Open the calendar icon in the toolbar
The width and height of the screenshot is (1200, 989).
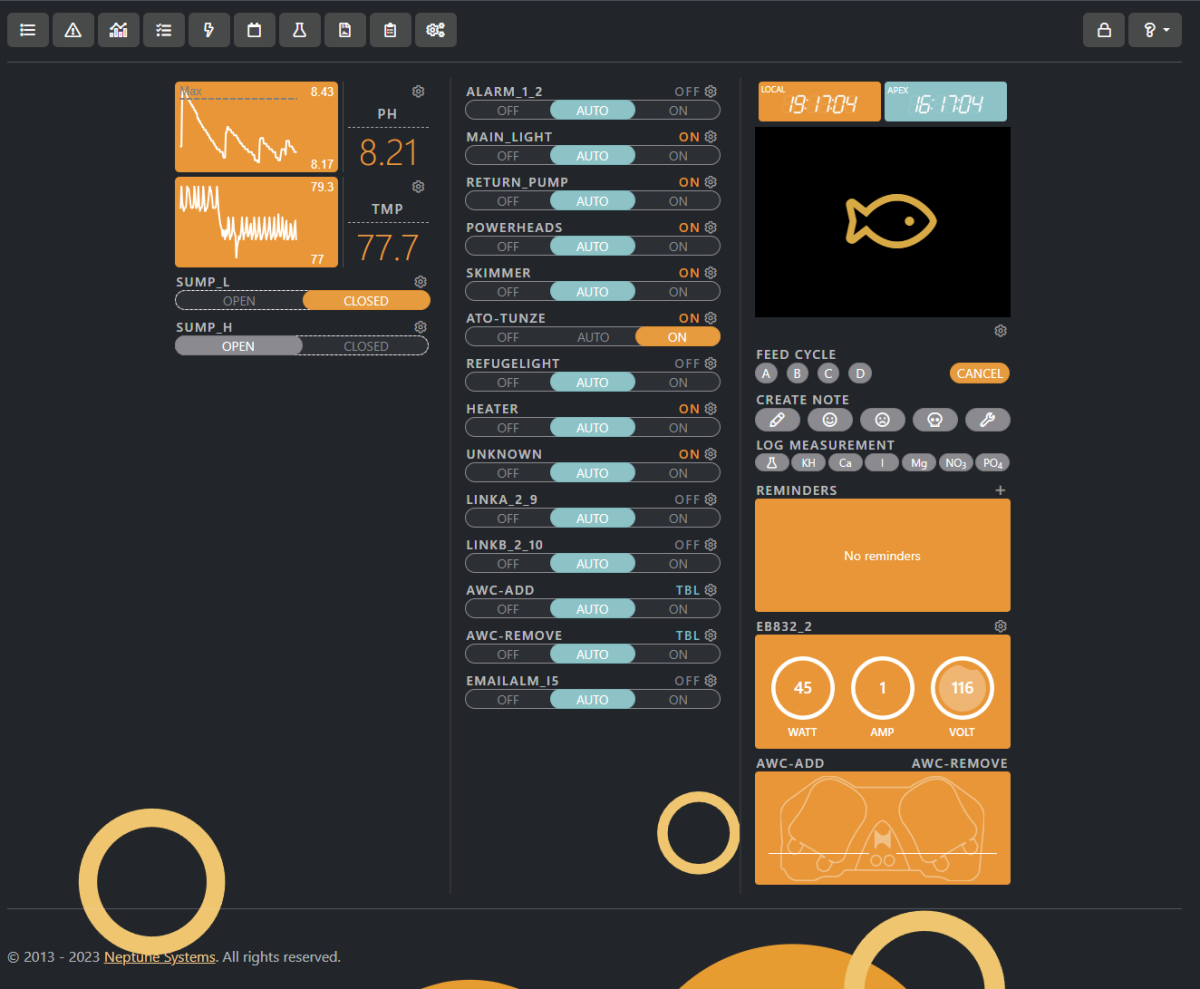pos(254,30)
